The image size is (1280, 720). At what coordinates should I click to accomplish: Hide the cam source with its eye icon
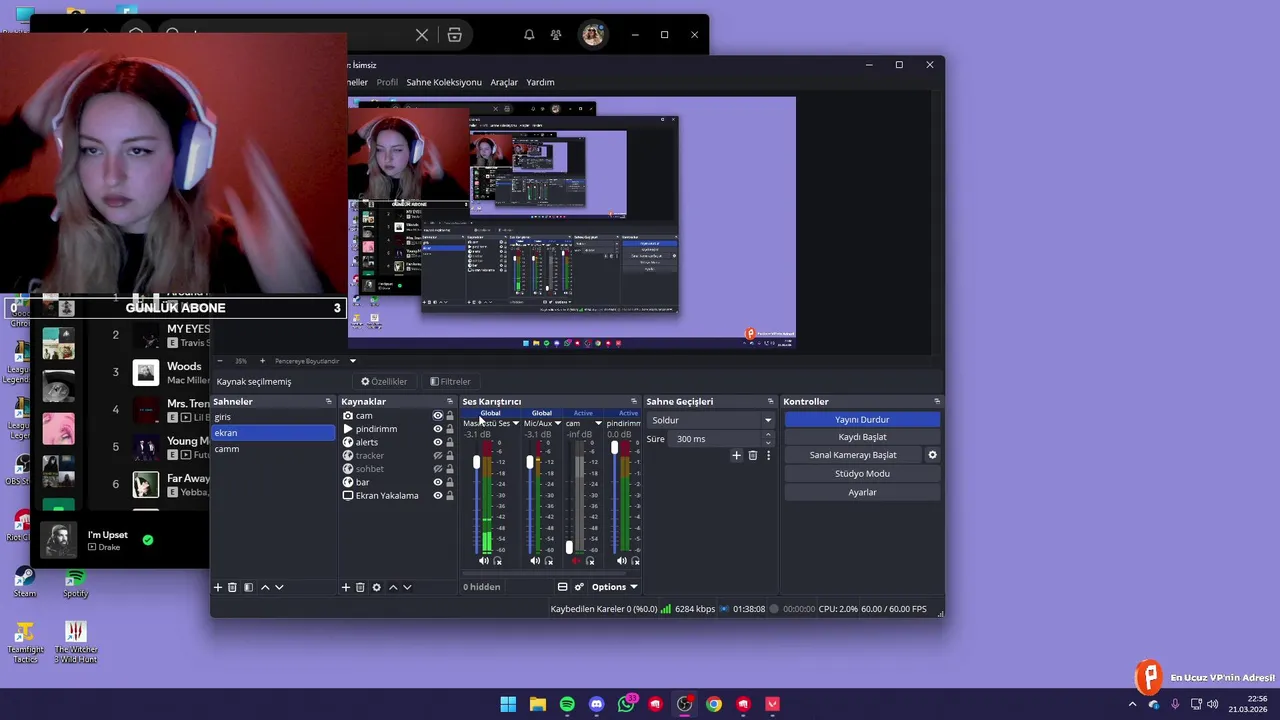pyautogui.click(x=437, y=416)
